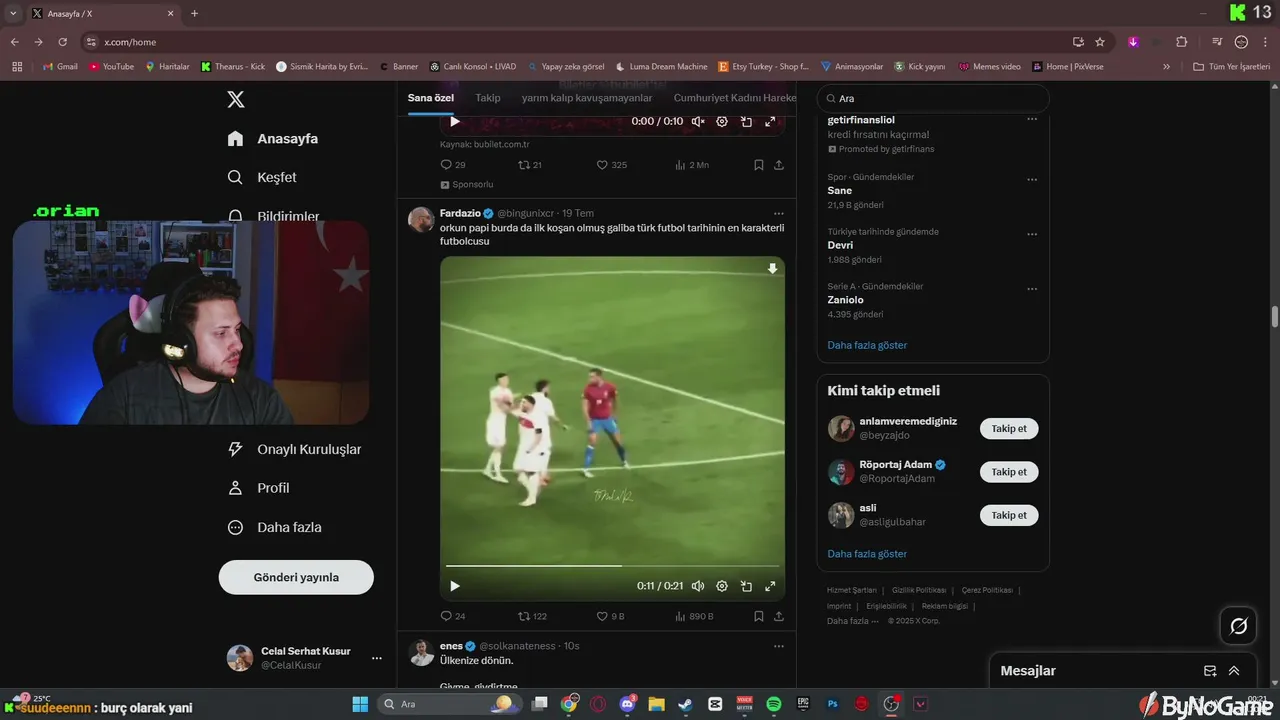Image resolution: width=1280 pixels, height=720 pixels.
Task: Open the Keşfet page
Action: click(x=262, y=177)
